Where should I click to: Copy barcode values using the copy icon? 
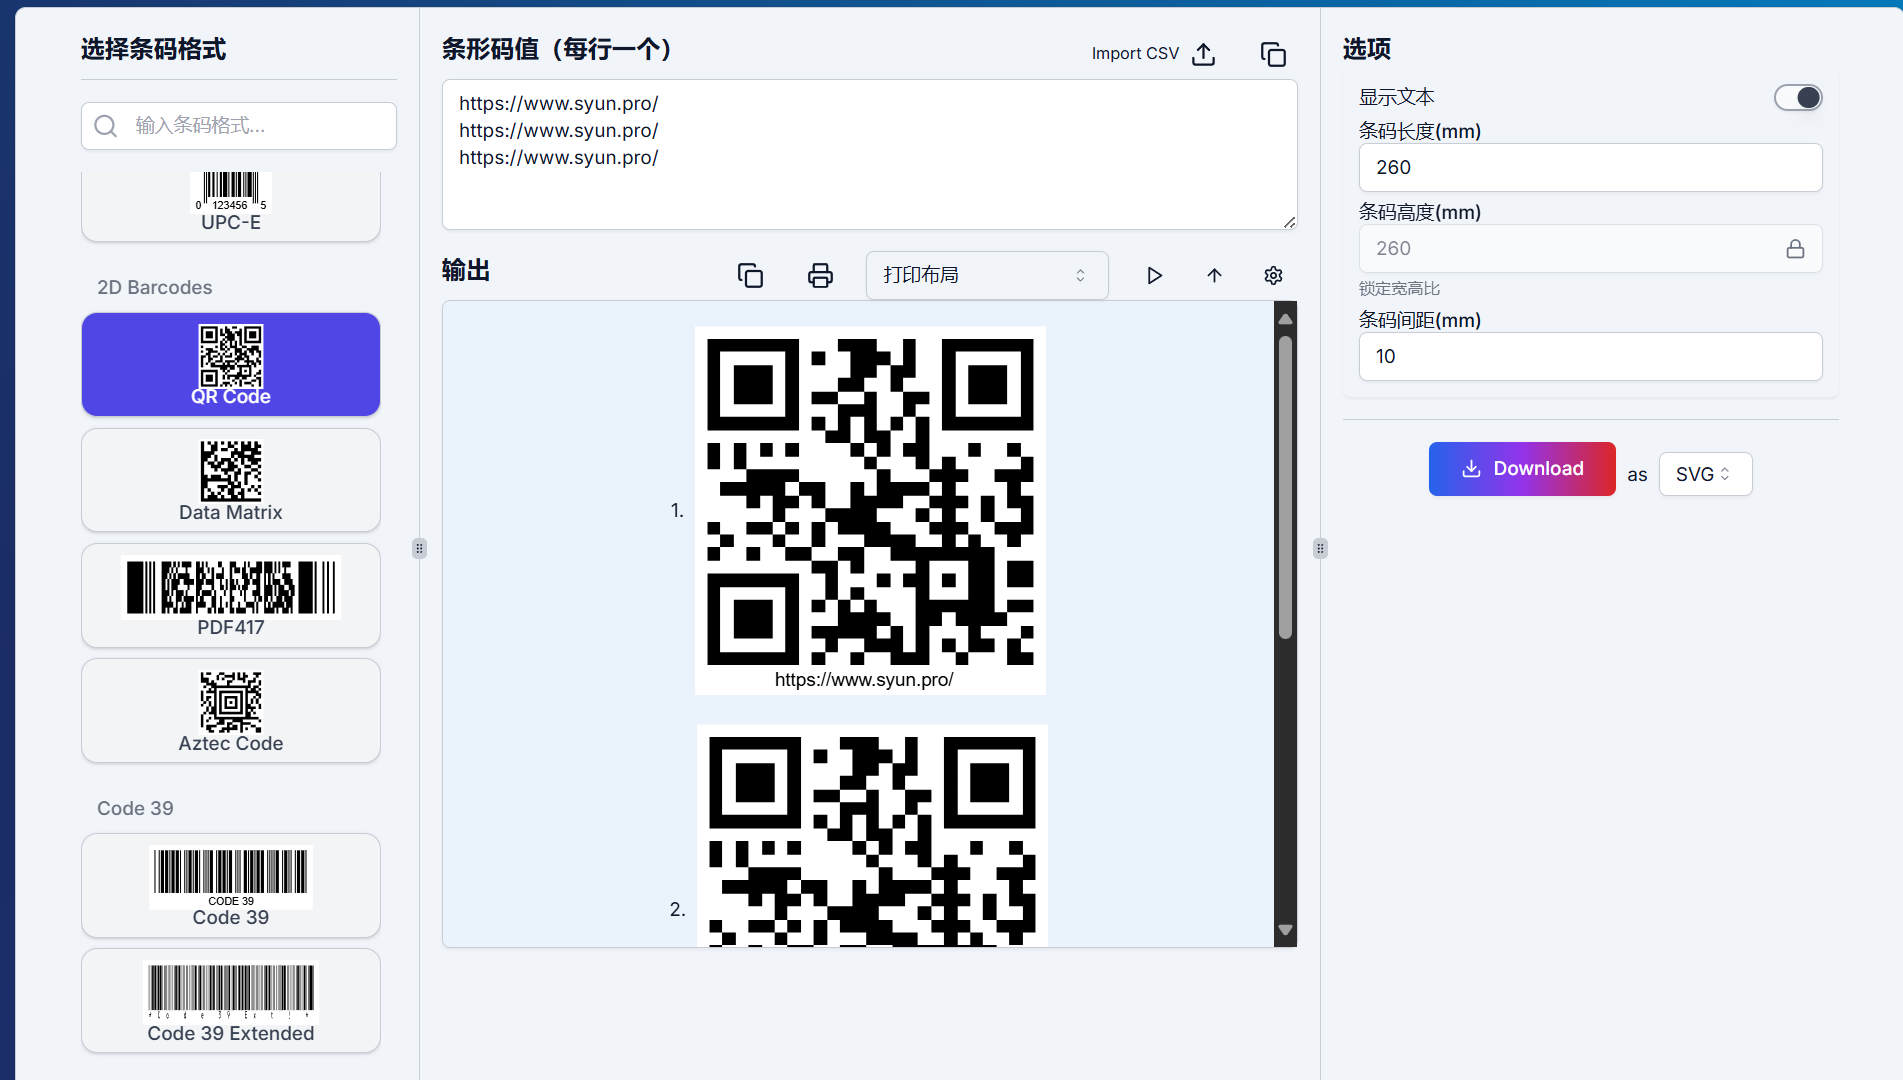click(1273, 54)
